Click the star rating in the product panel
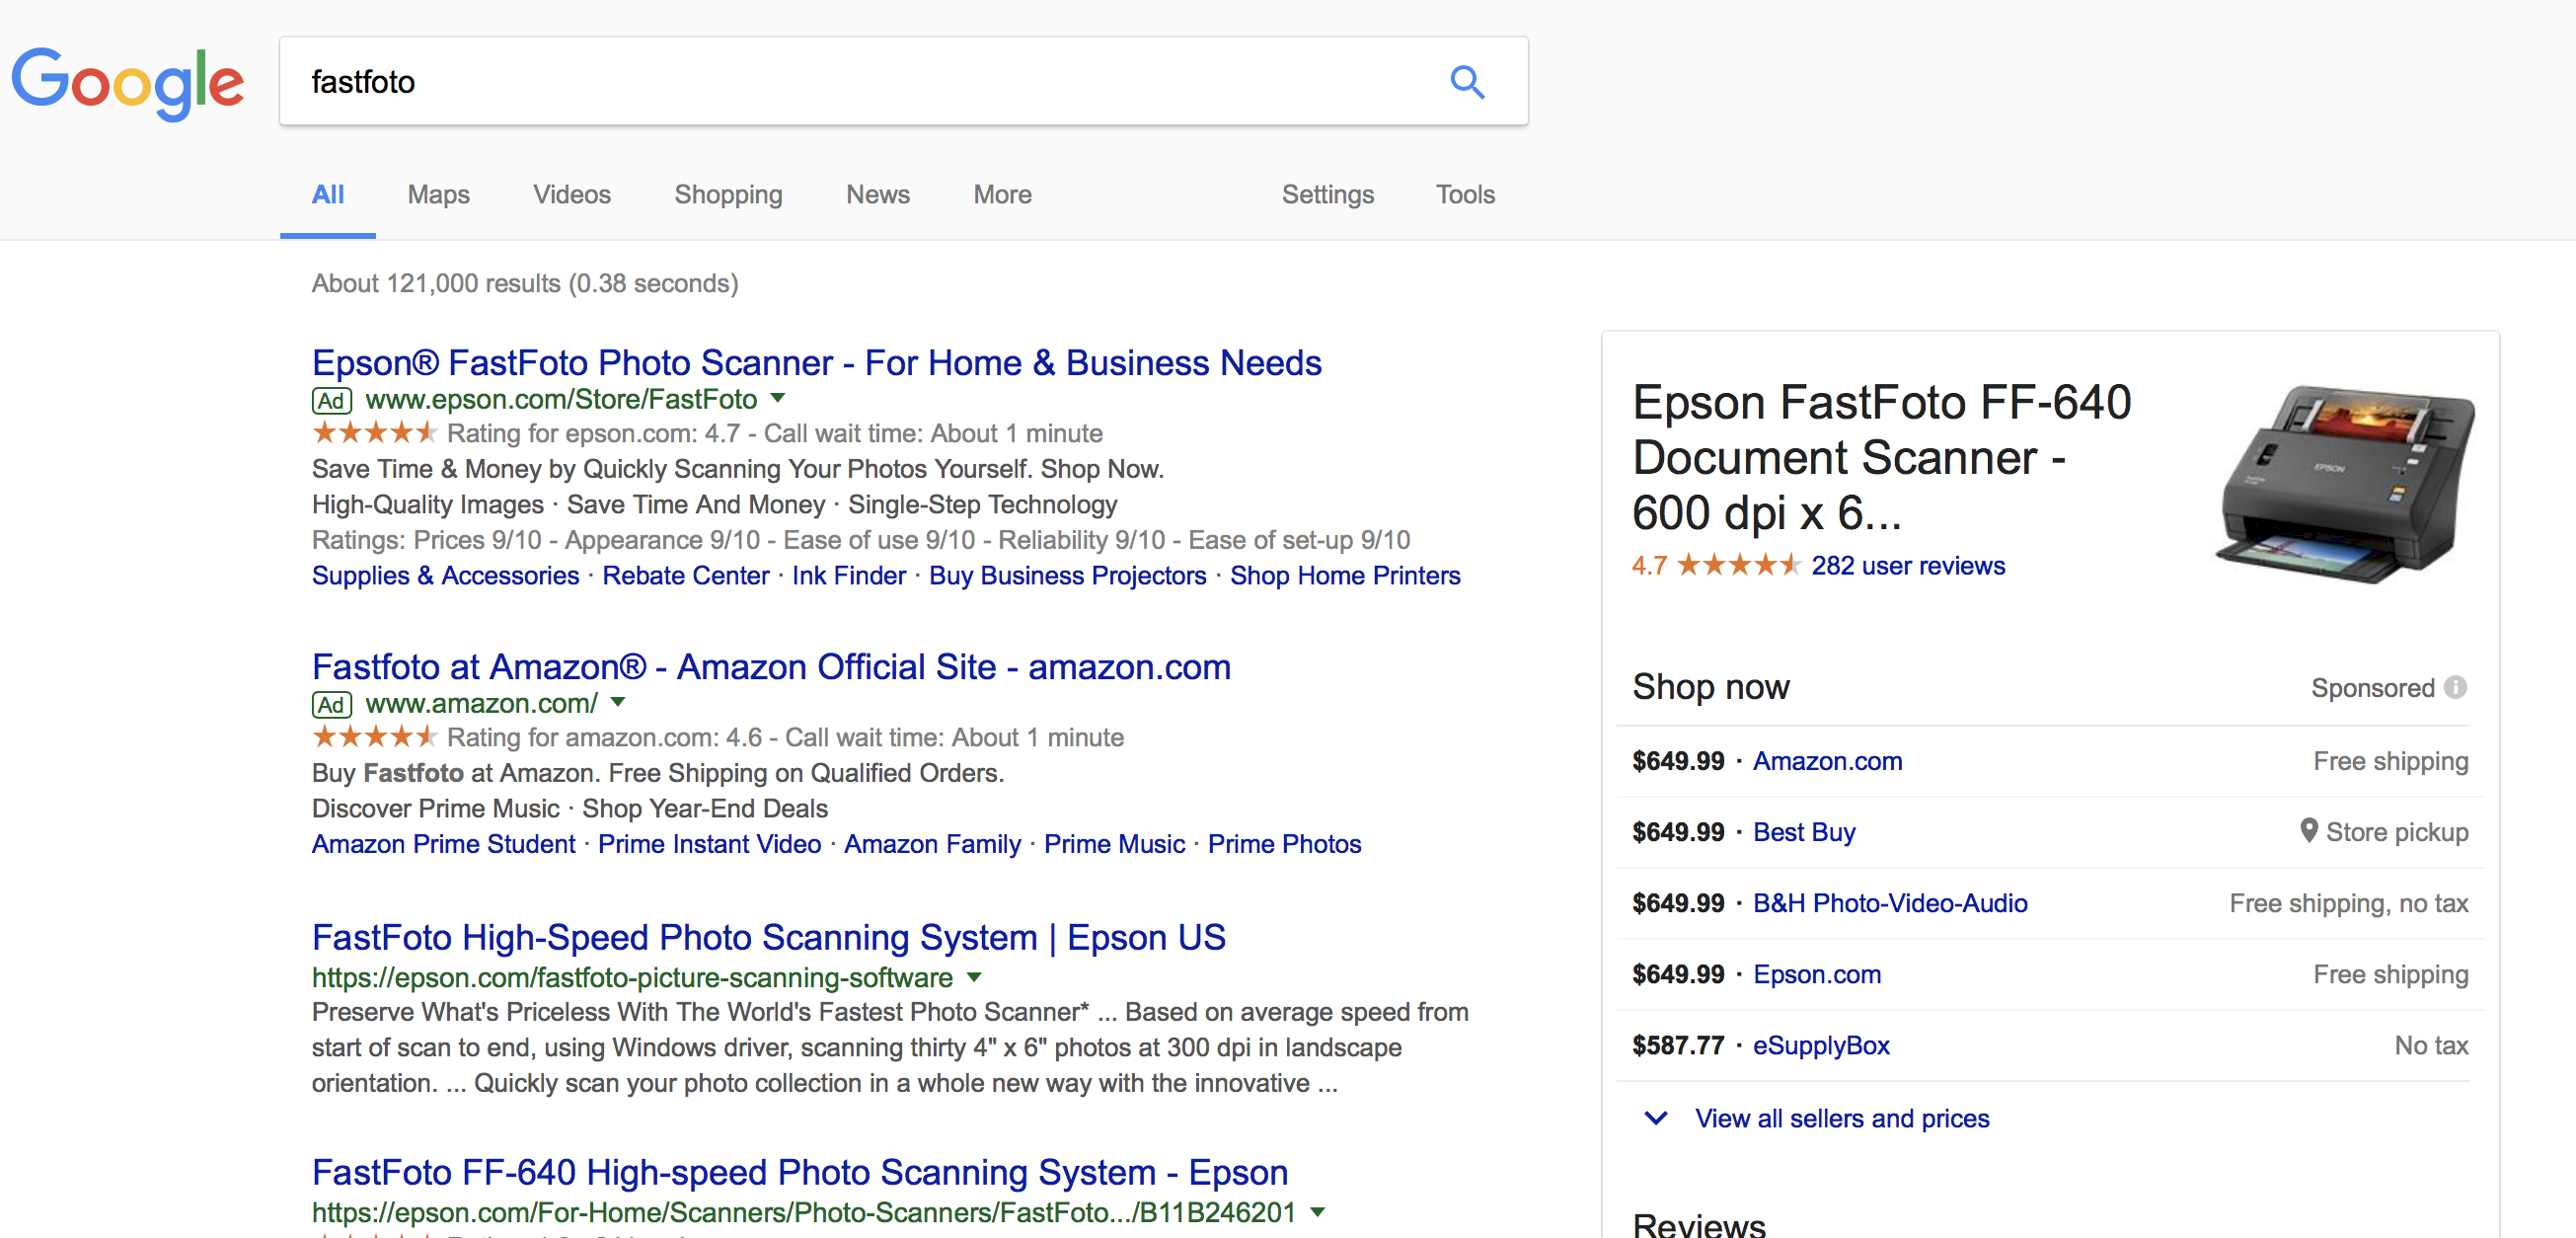This screenshot has height=1238, width=2576. pyautogui.click(x=1738, y=565)
